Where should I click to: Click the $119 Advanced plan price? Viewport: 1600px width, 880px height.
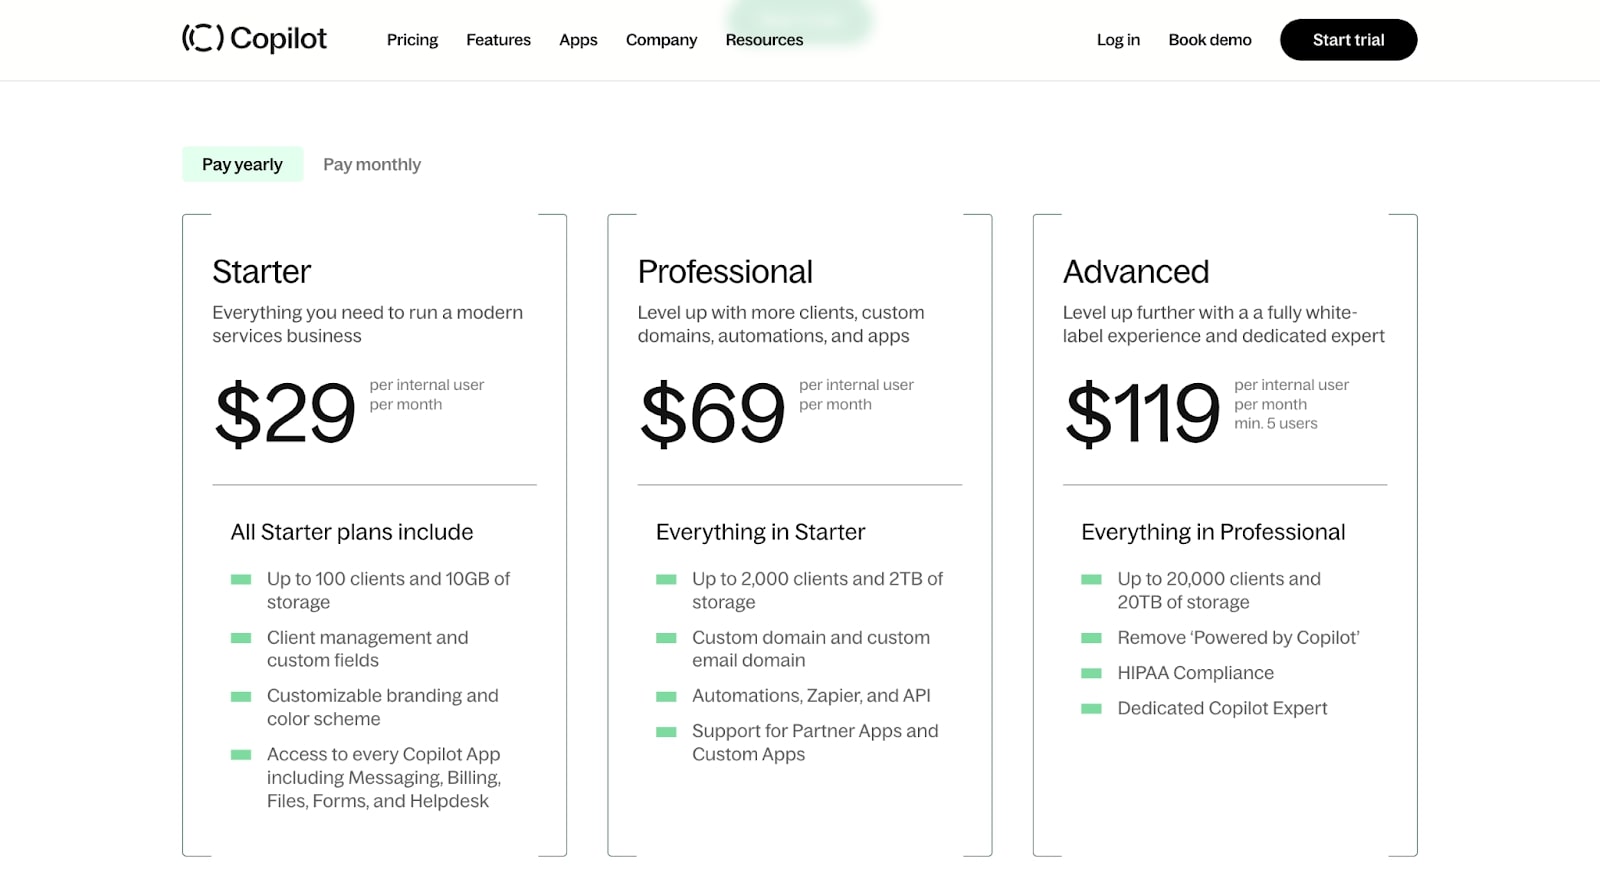[1142, 412]
